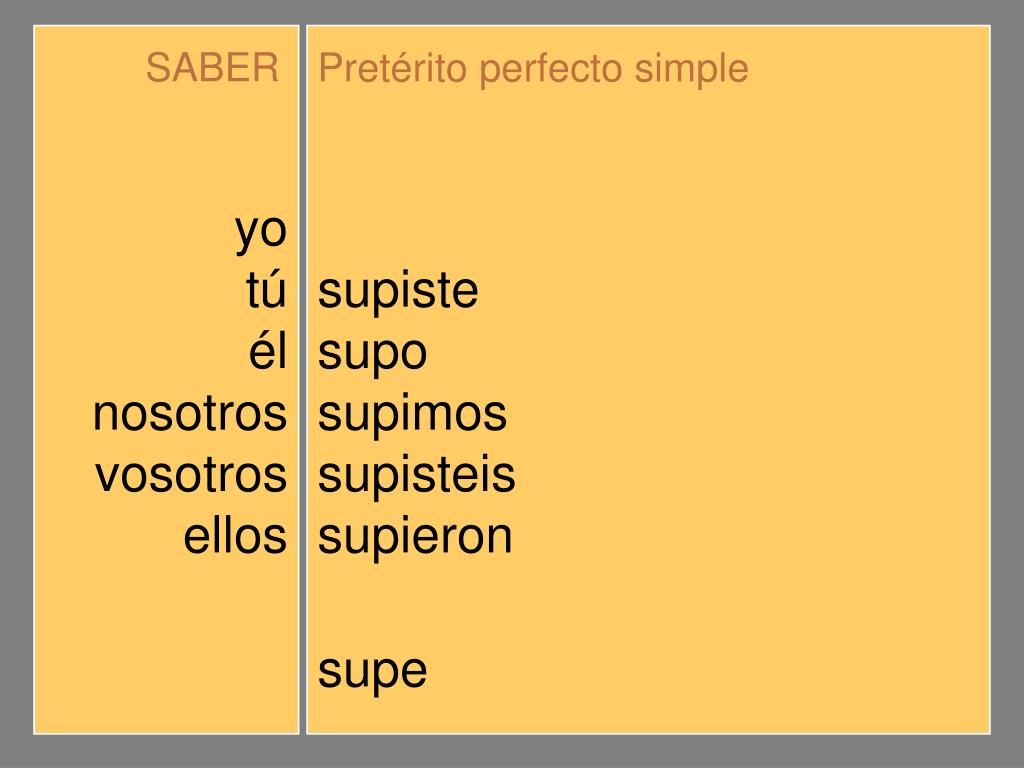Click the "SABER" verb heading
1024x768 pixels.
pos(213,69)
